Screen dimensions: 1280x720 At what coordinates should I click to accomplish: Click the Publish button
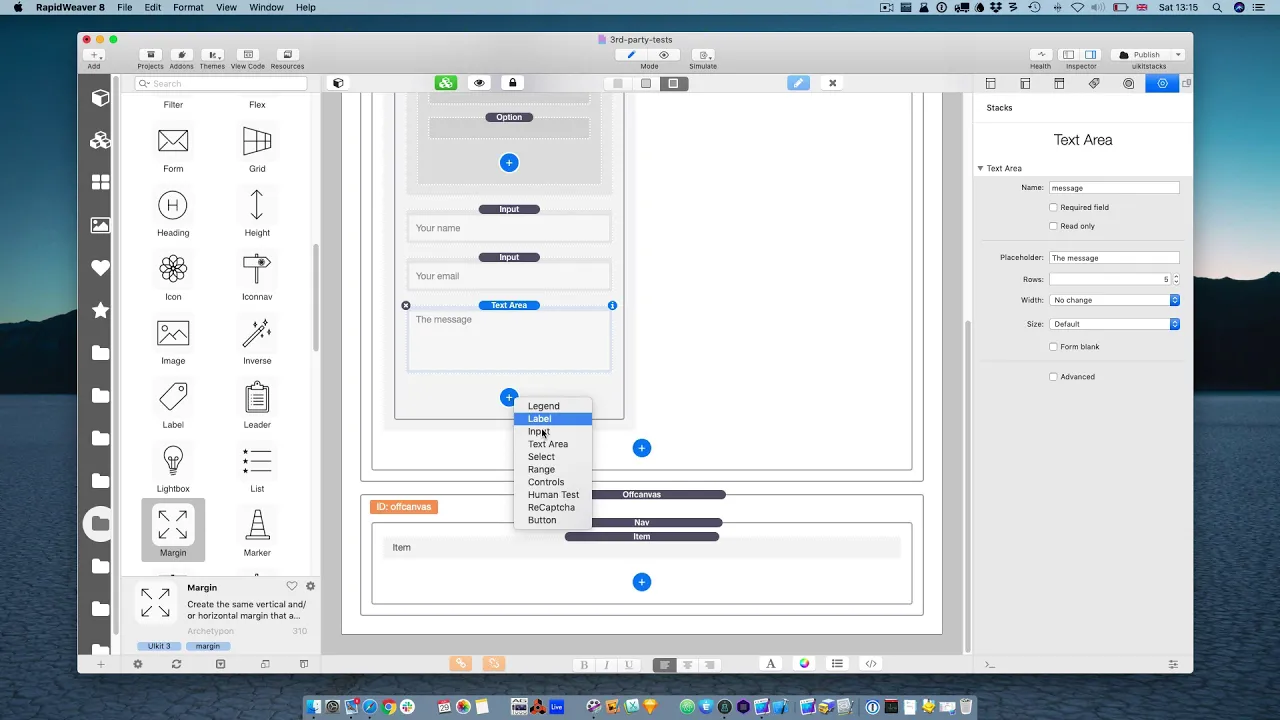(1140, 55)
